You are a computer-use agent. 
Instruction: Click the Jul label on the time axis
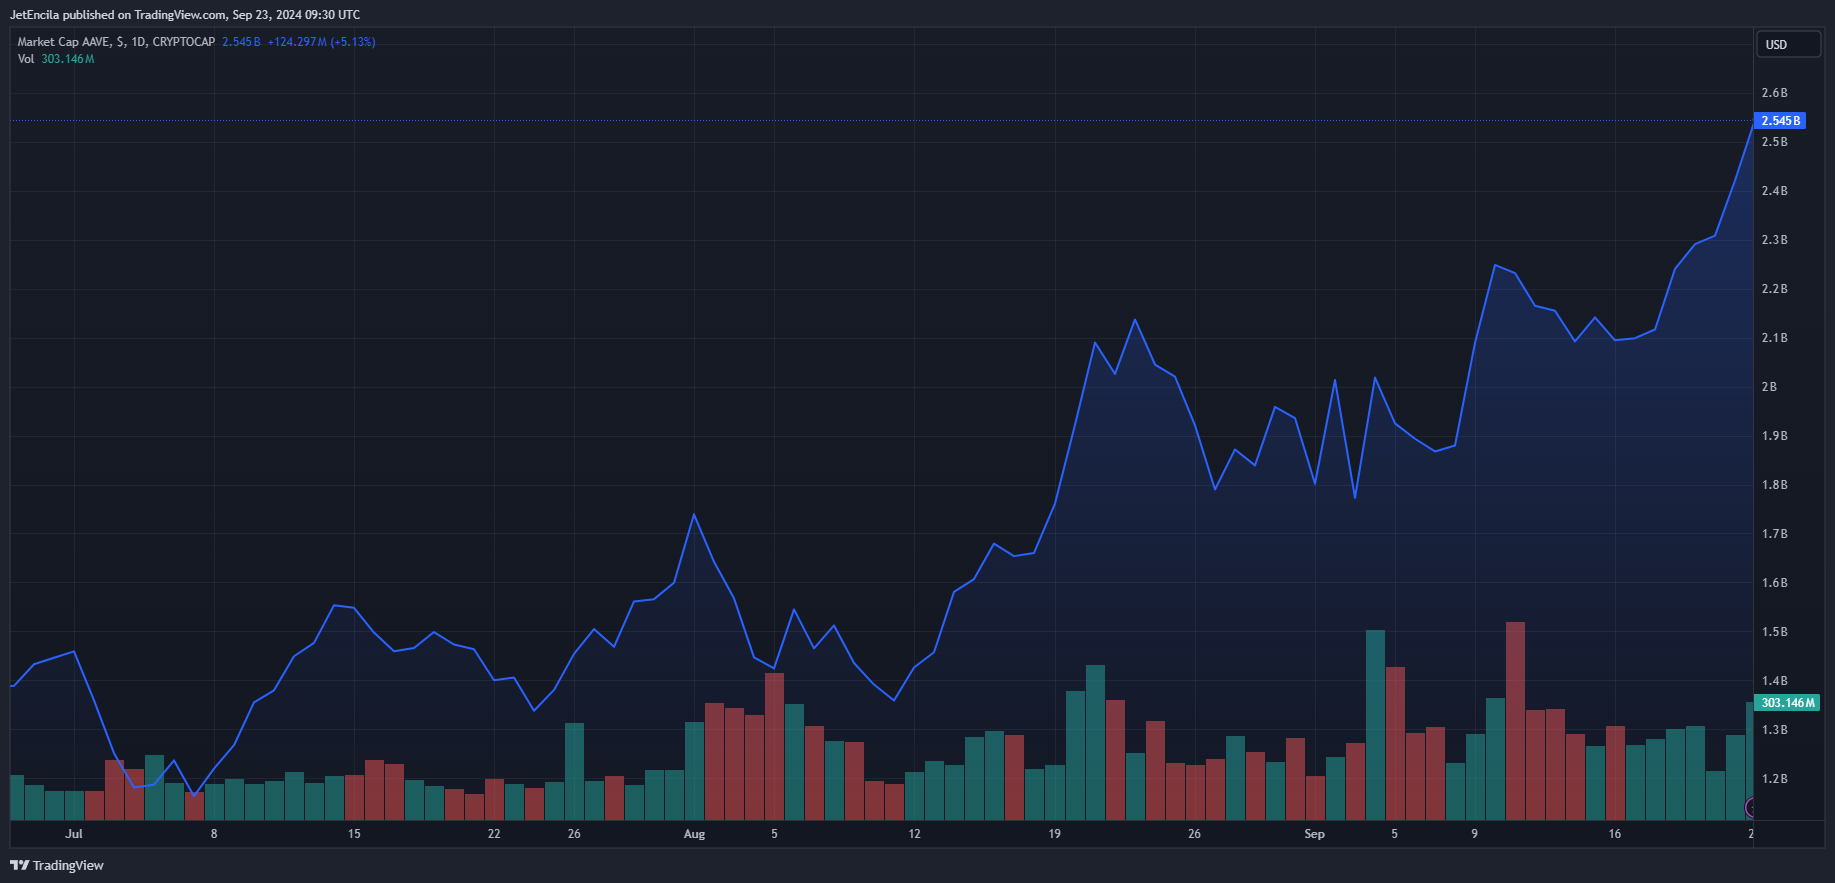tap(74, 834)
